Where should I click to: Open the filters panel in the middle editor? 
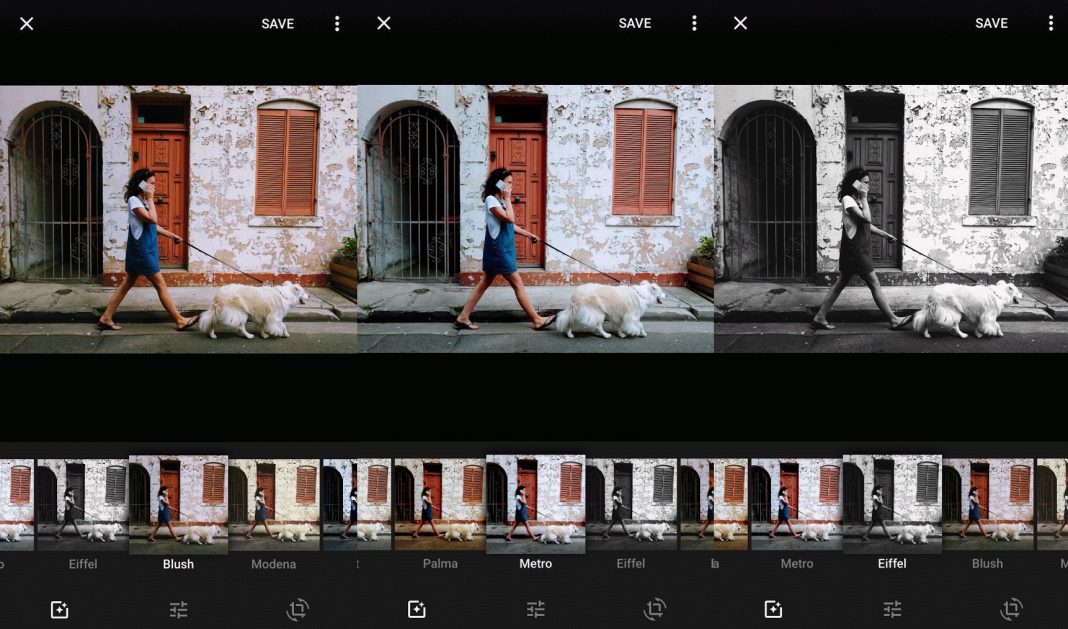tap(416, 609)
